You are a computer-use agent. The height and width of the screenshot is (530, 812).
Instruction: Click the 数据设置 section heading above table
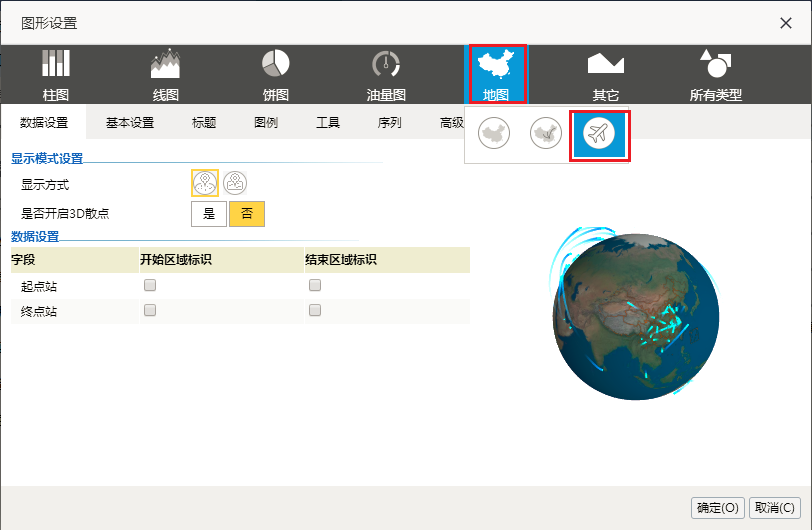[35, 237]
